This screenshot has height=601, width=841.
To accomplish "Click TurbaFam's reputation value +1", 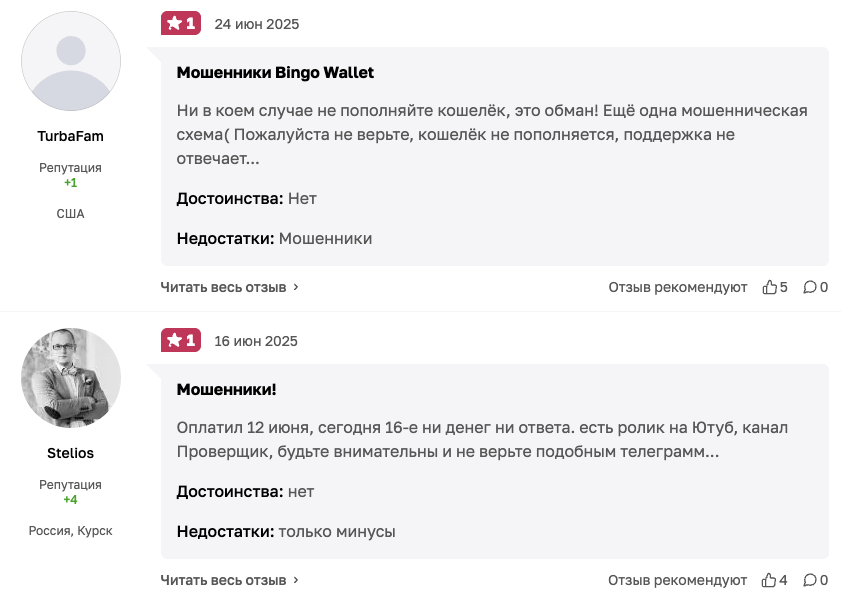I will [x=71, y=183].
